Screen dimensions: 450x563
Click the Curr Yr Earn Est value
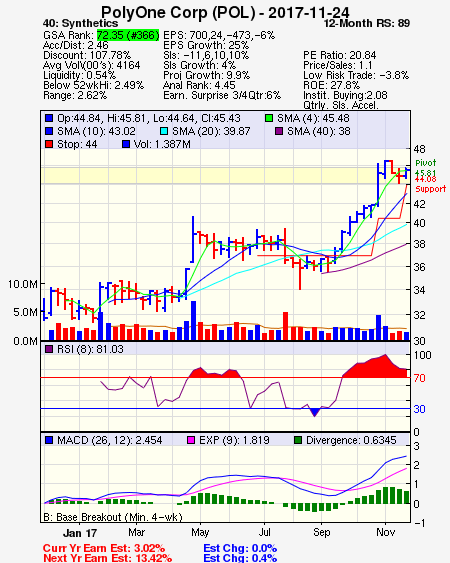click(x=149, y=548)
